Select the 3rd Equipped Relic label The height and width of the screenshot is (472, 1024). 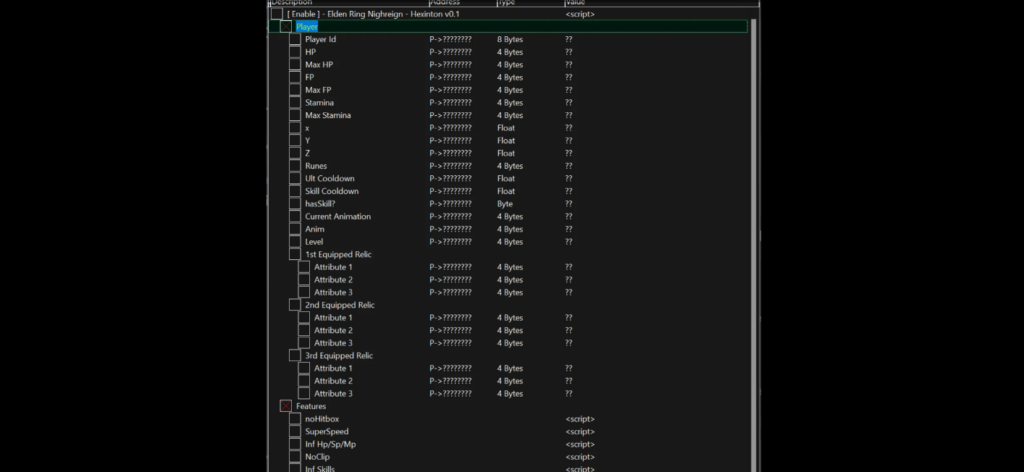click(339, 356)
